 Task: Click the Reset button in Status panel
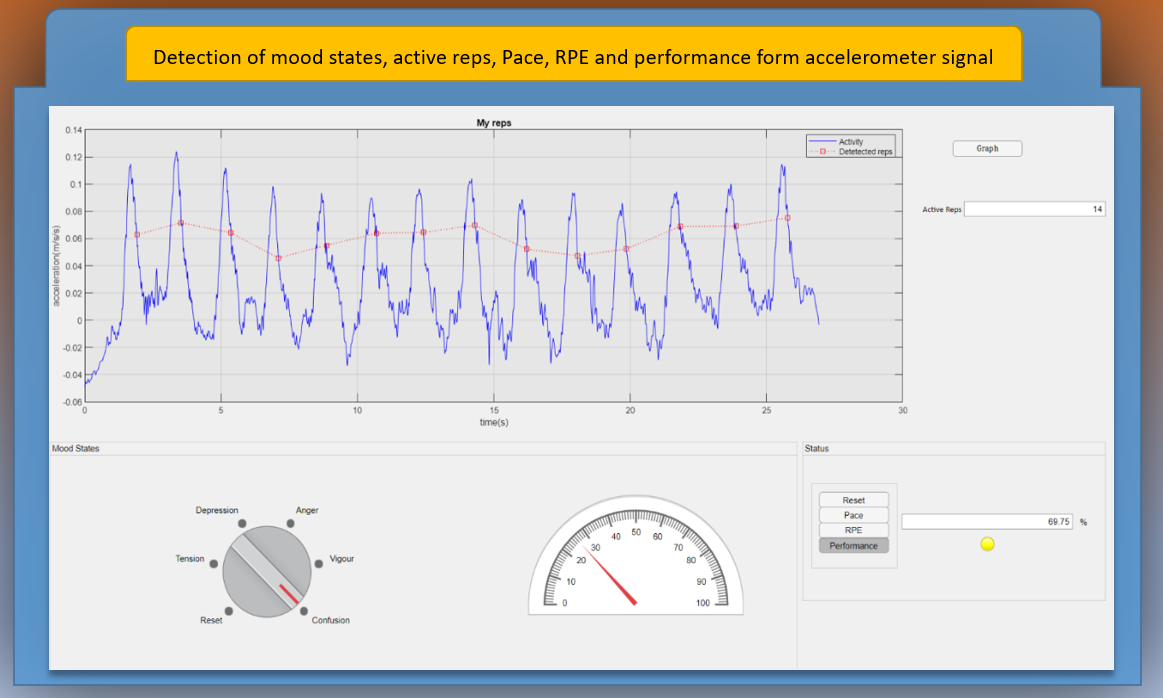click(x=853, y=500)
